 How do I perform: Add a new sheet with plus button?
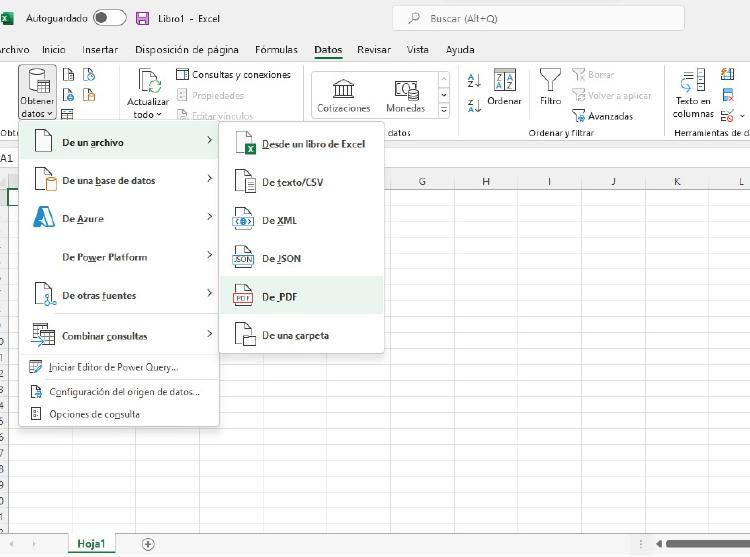(x=148, y=544)
